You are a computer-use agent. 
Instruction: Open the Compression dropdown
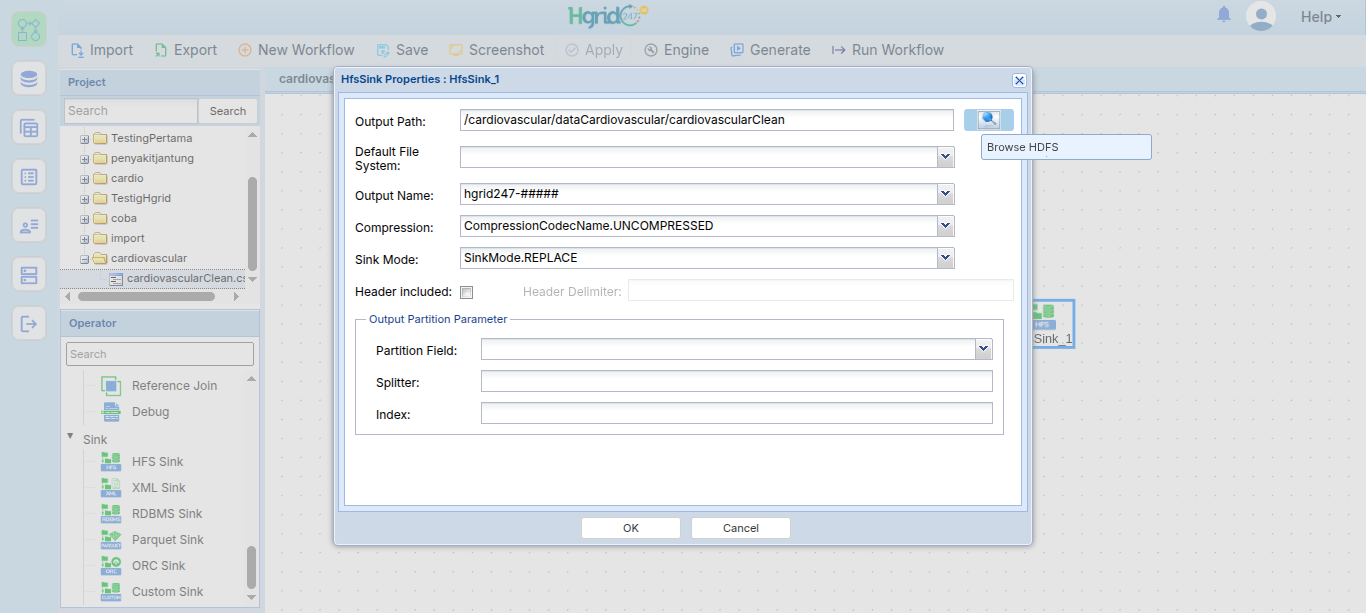tap(945, 226)
